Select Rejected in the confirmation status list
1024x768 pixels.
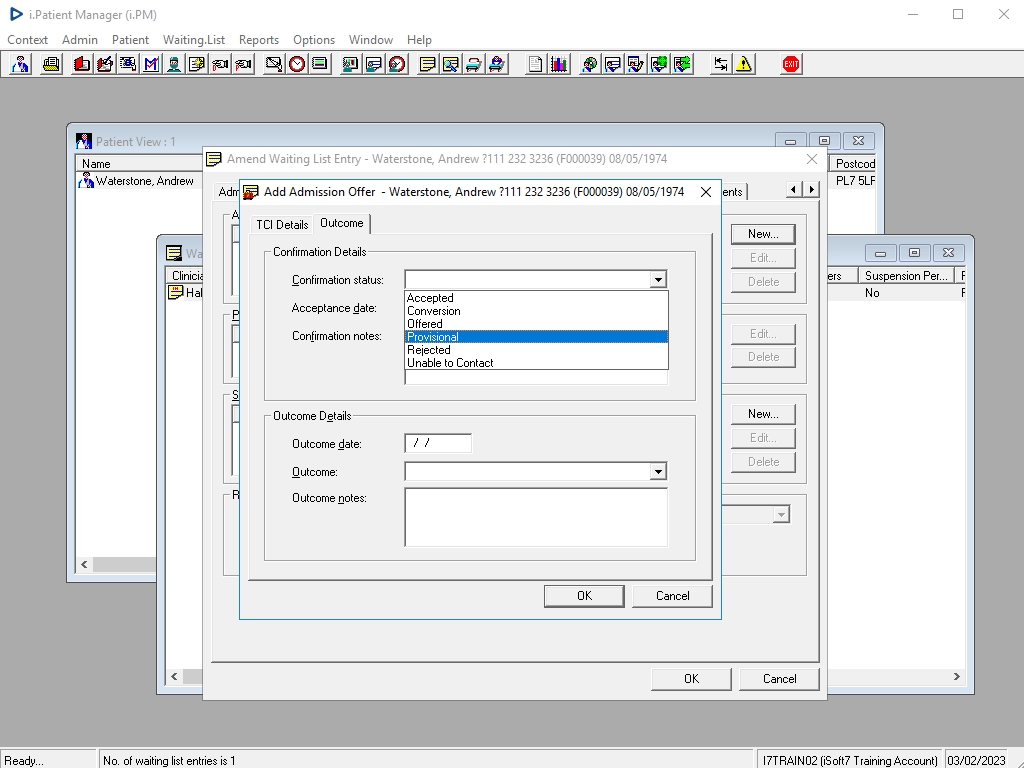point(536,350)
